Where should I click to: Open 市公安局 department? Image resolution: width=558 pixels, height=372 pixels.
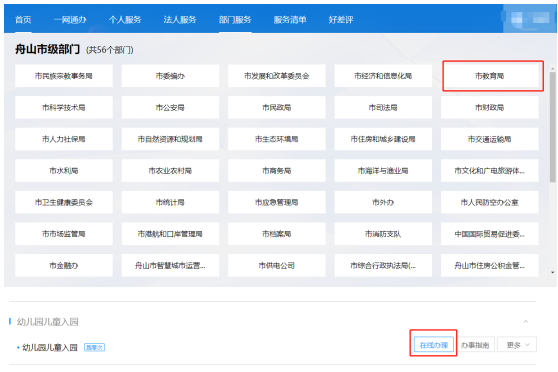pos(170,108)
